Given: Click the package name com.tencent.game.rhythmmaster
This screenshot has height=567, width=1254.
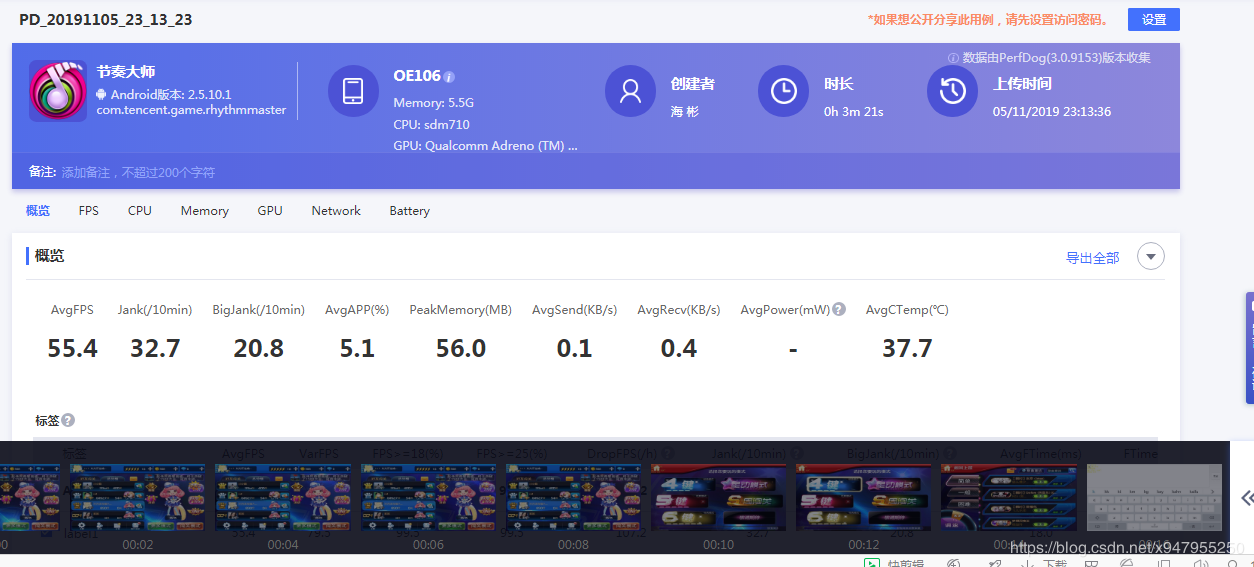Looking at the screenshot, I should [x=191, y=111].
